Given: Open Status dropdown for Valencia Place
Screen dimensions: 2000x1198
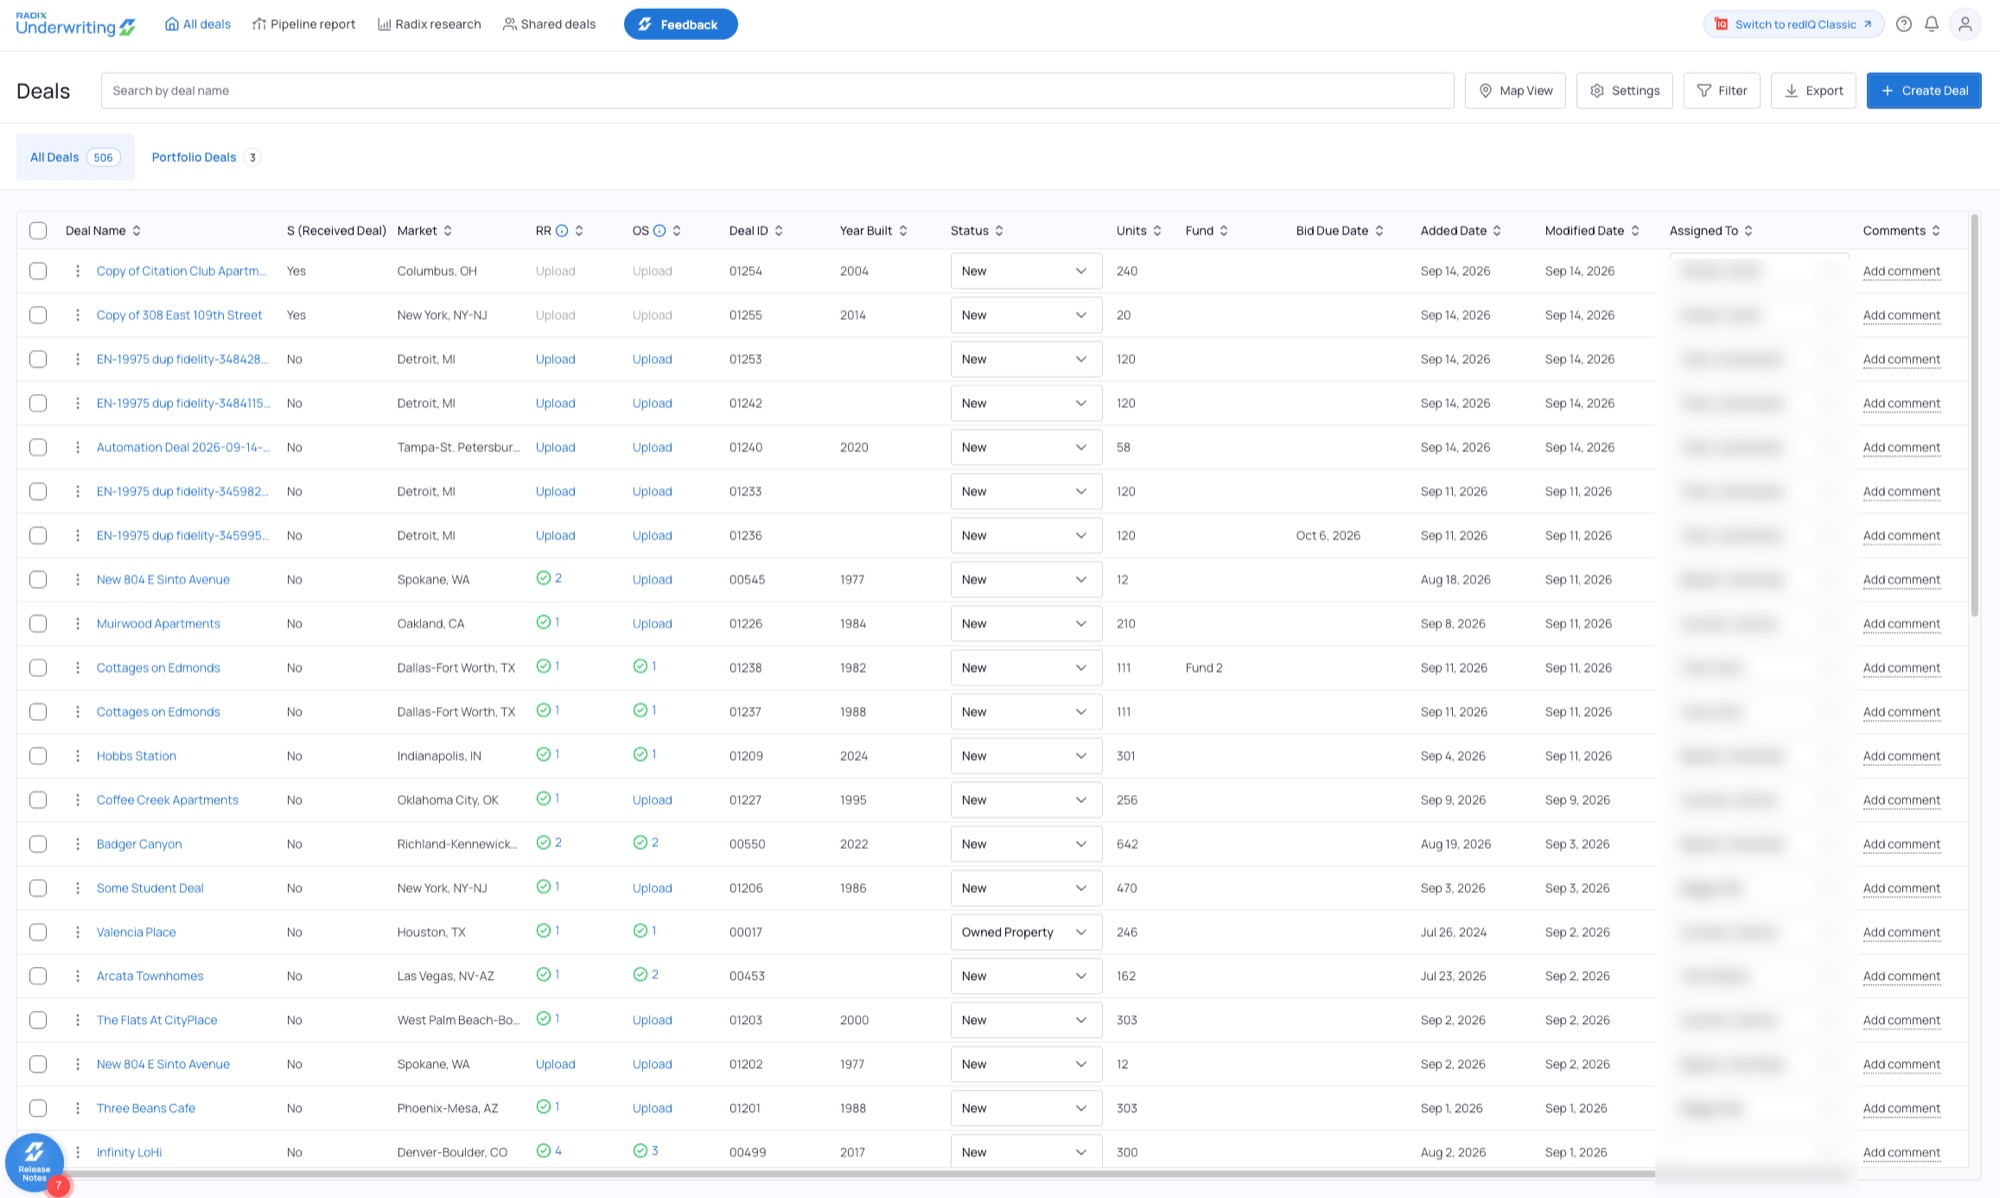Looking at the screenshot, I should click(x=1026, y=932).
